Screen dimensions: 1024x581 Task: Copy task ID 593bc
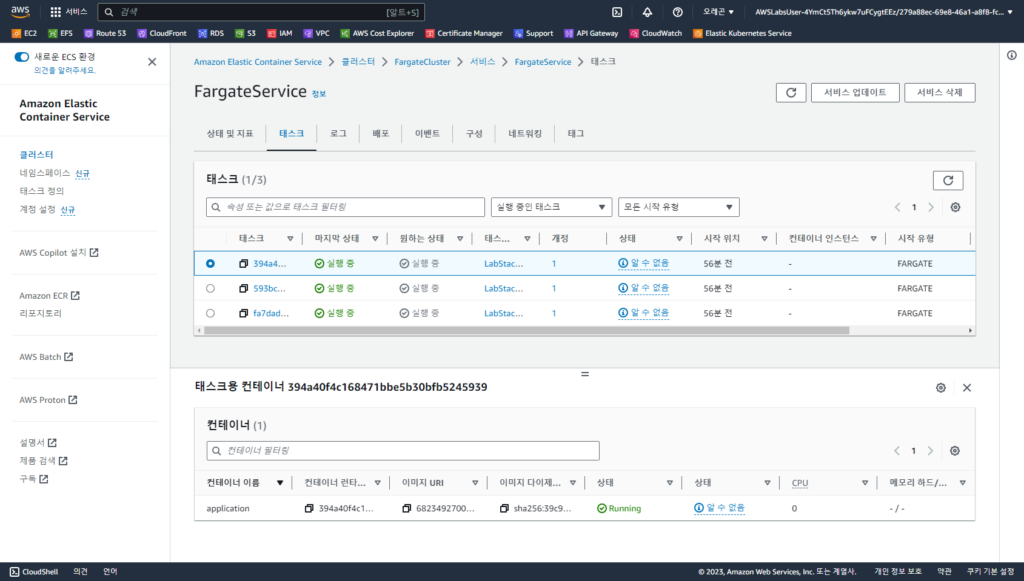(244, 289)
